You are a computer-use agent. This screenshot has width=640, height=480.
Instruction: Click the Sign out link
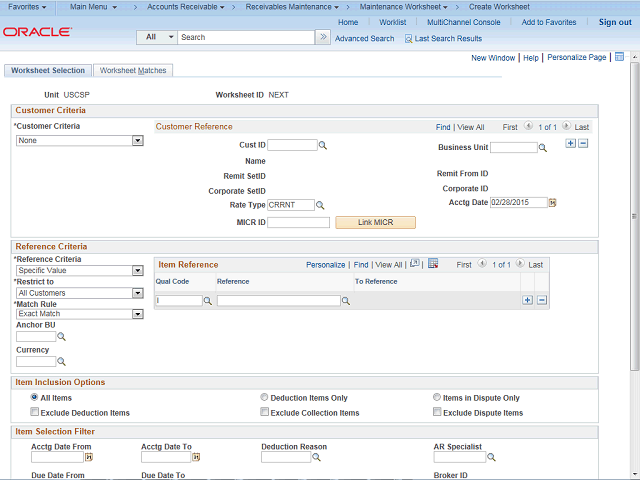(x=614, y=22)
